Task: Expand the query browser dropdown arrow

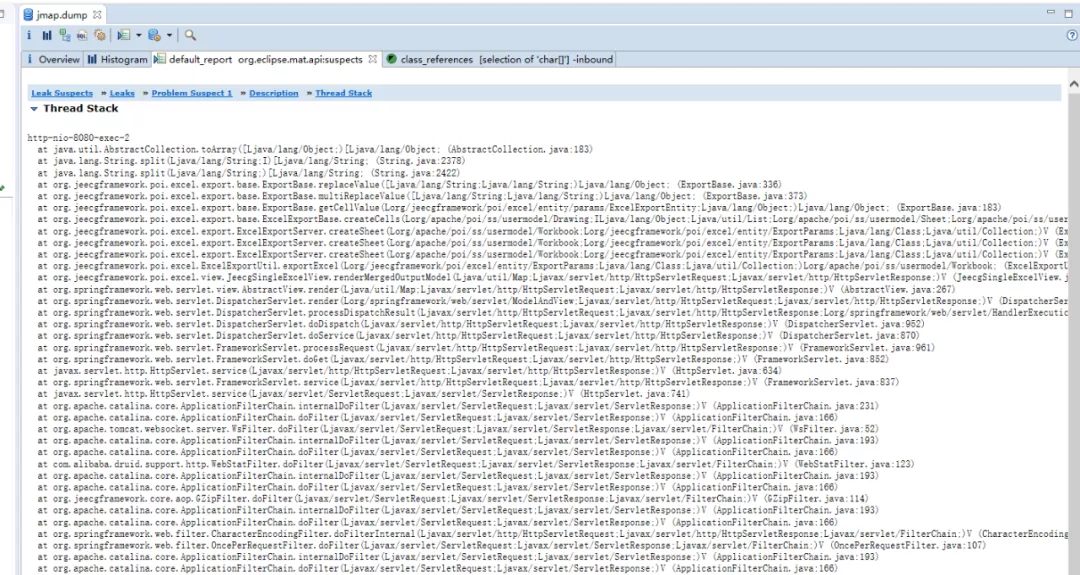Action: [169, 35]
